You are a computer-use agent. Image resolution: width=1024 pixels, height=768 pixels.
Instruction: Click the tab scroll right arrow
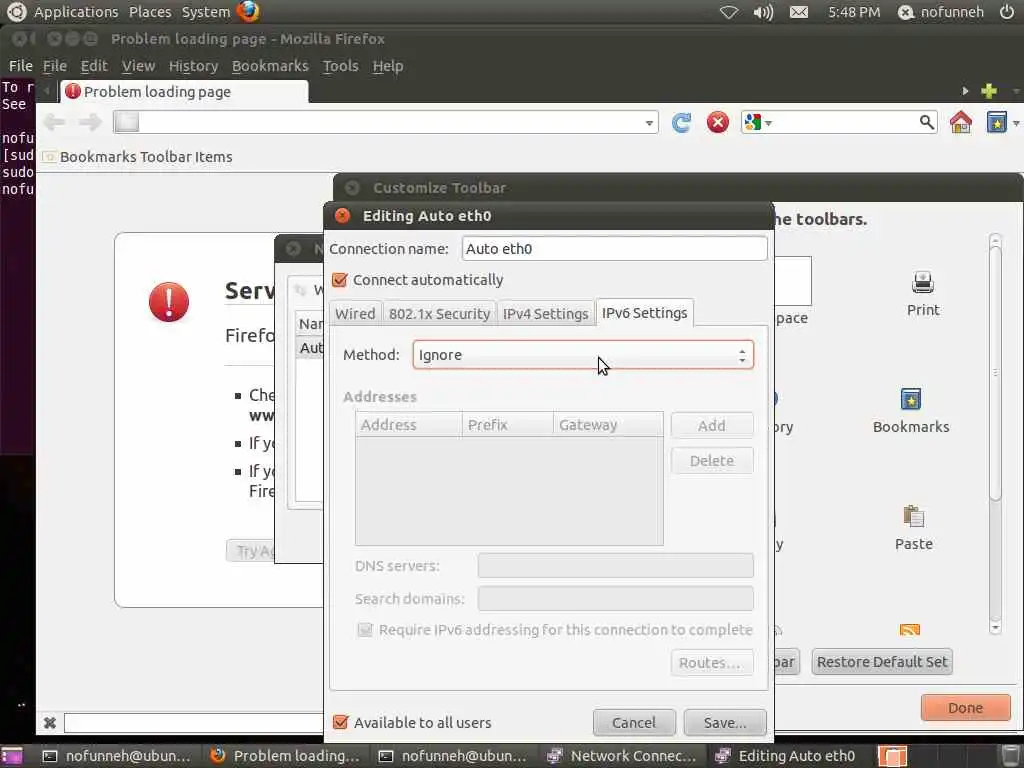[x=965, y=91]
